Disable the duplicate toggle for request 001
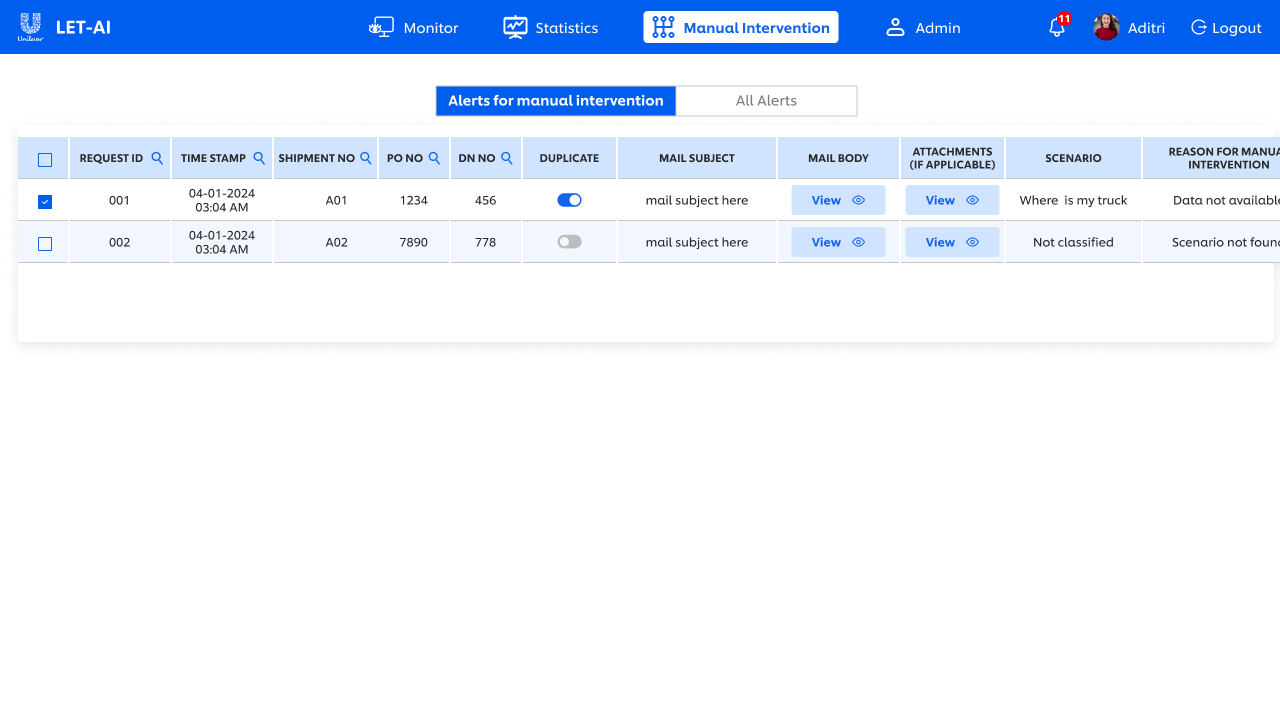The height and width of the screenshot is (705, 1280). [569, 200]
